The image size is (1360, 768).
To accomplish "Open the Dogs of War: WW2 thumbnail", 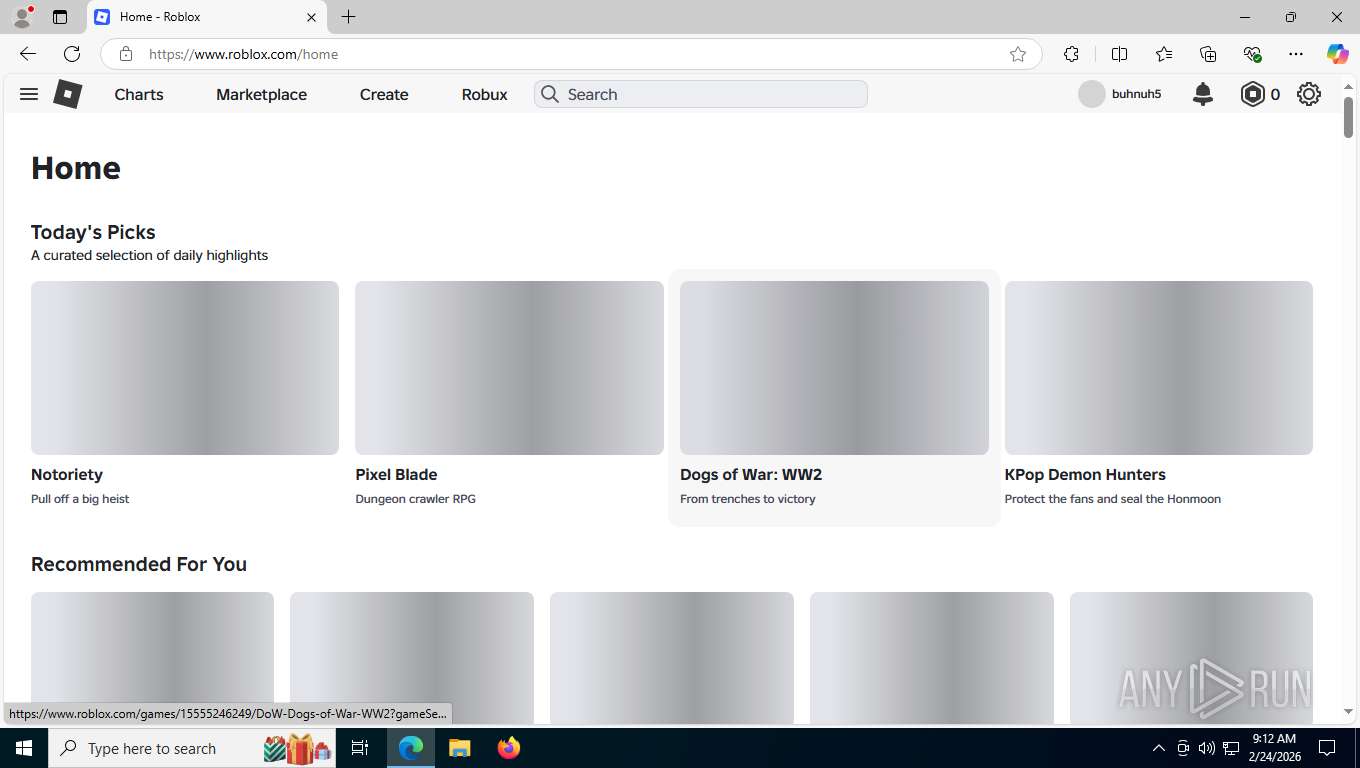I will (834, 368).
